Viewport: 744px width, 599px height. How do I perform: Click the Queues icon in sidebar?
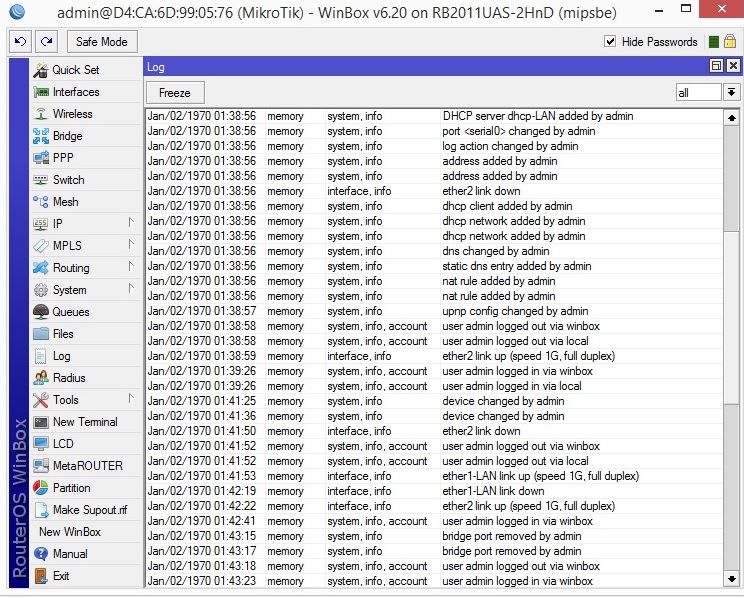click(41, 312)
